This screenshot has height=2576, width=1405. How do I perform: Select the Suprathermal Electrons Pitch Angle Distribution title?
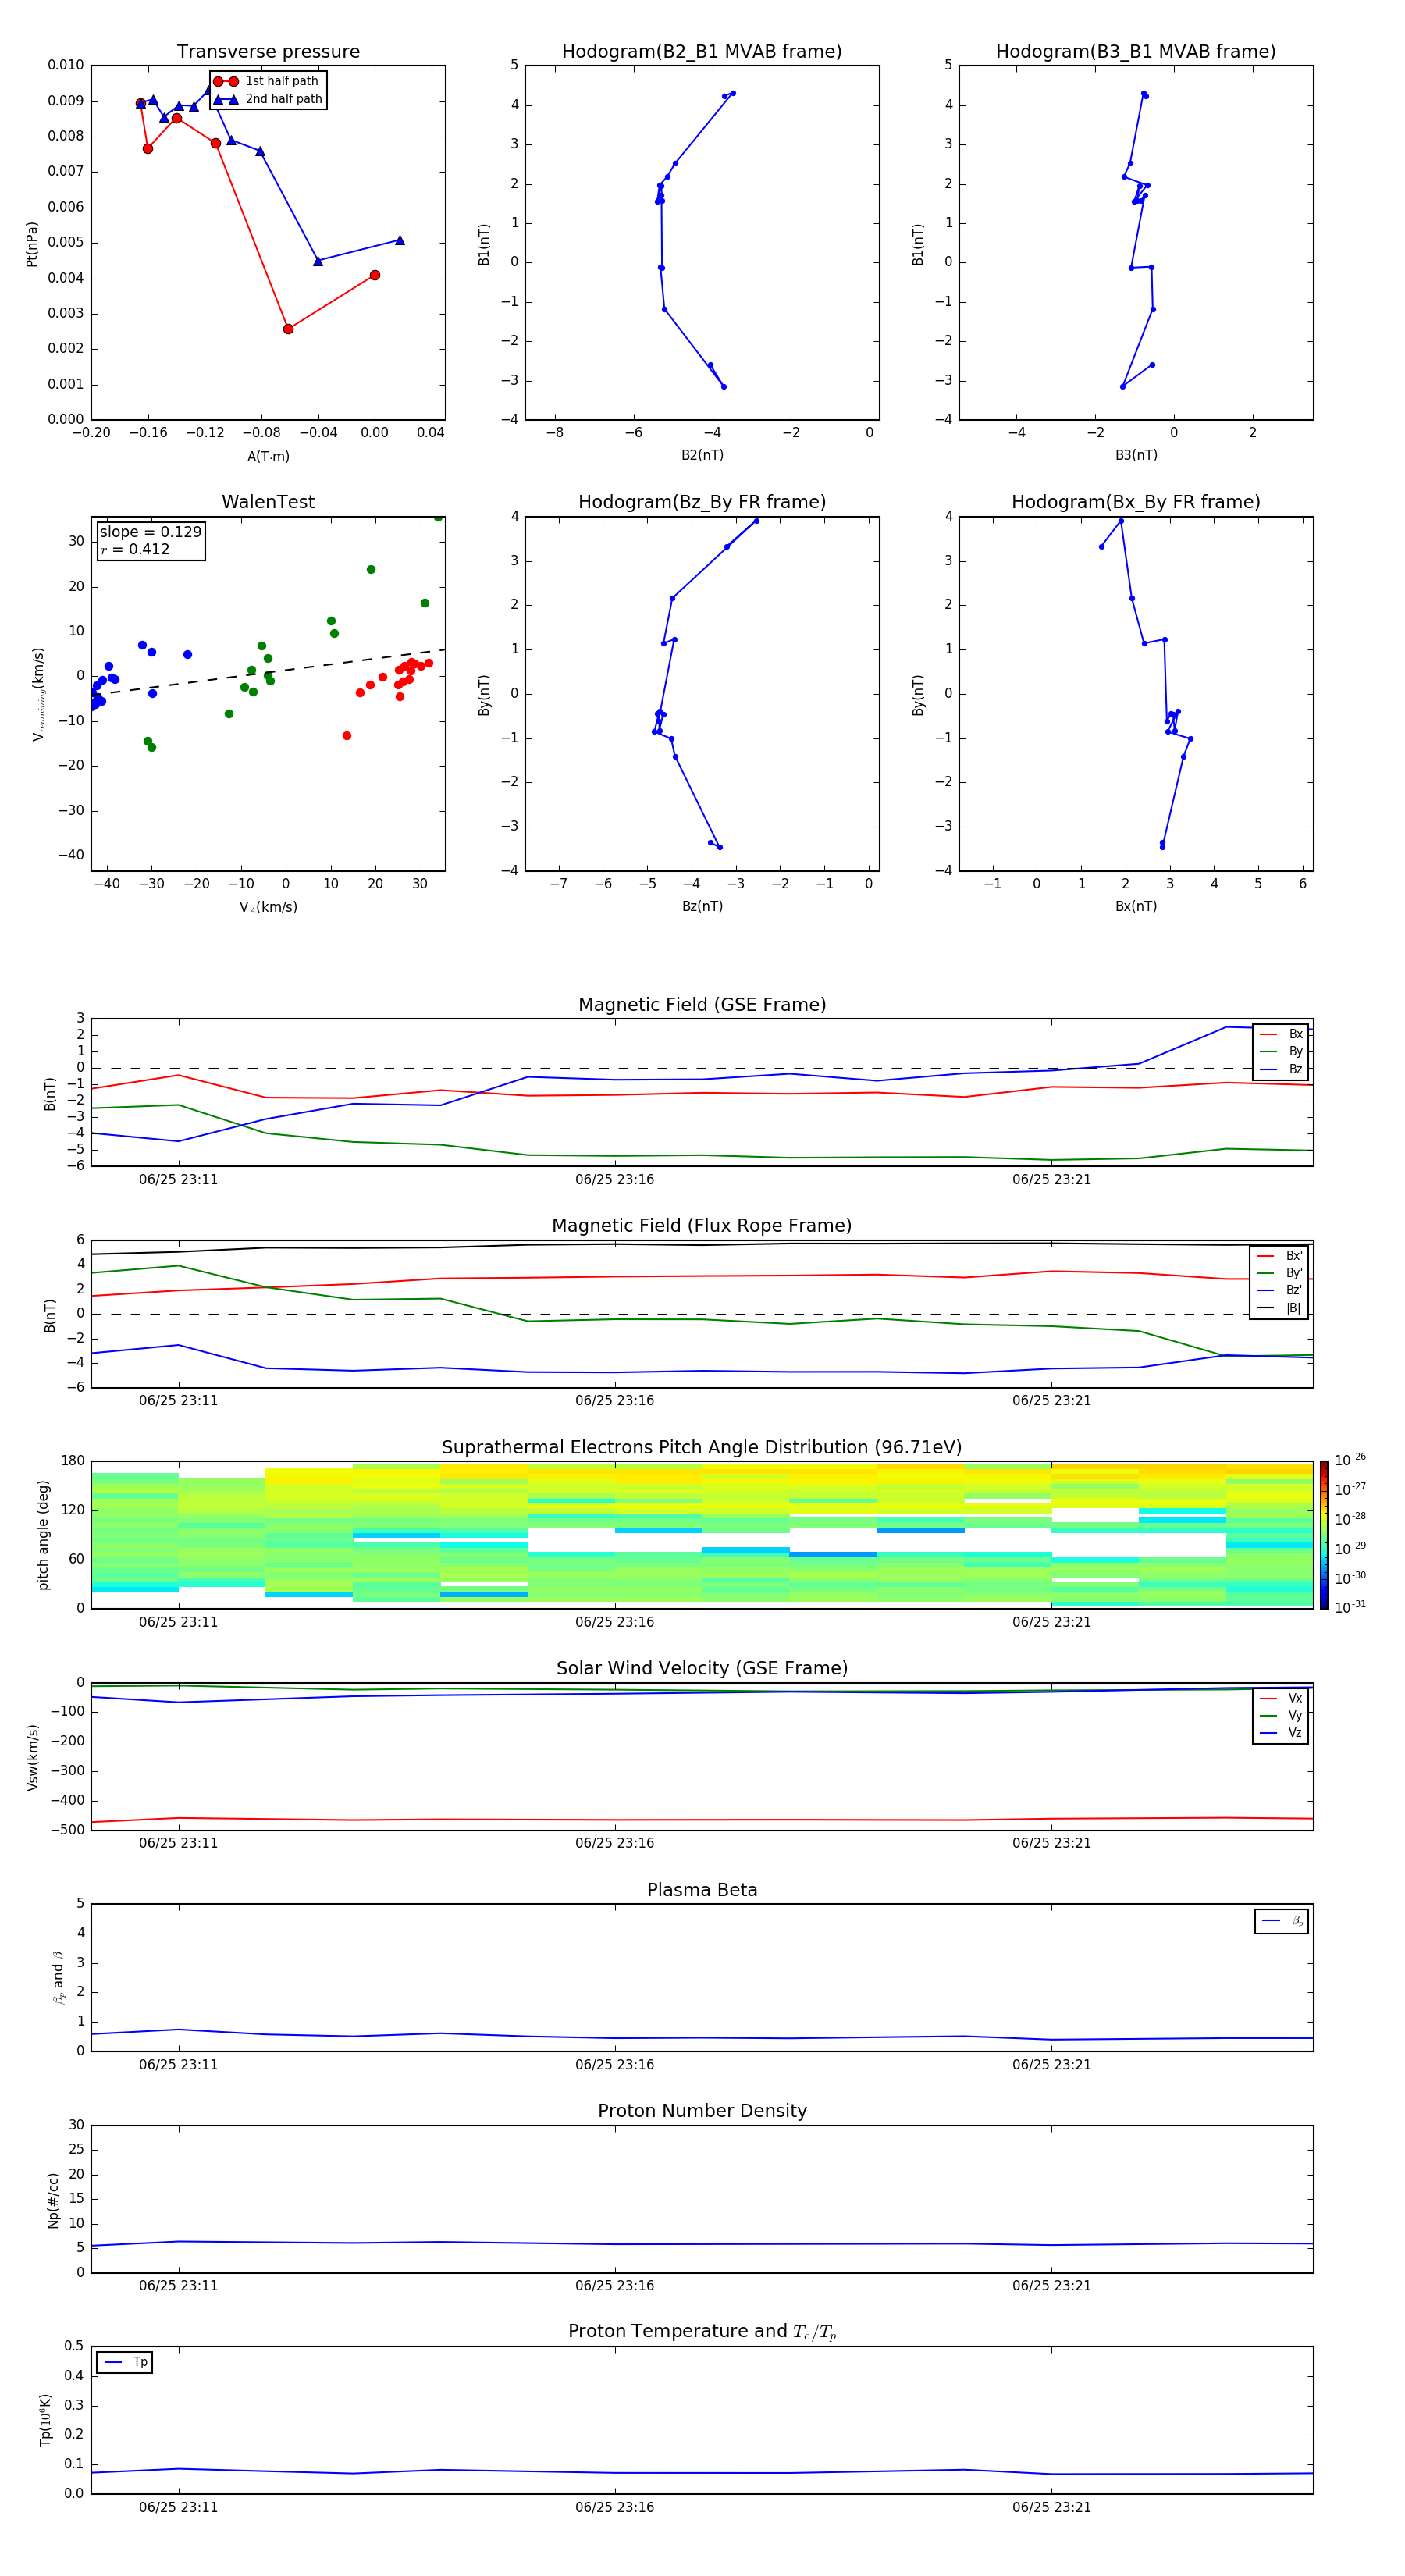tap(702, 1447)
